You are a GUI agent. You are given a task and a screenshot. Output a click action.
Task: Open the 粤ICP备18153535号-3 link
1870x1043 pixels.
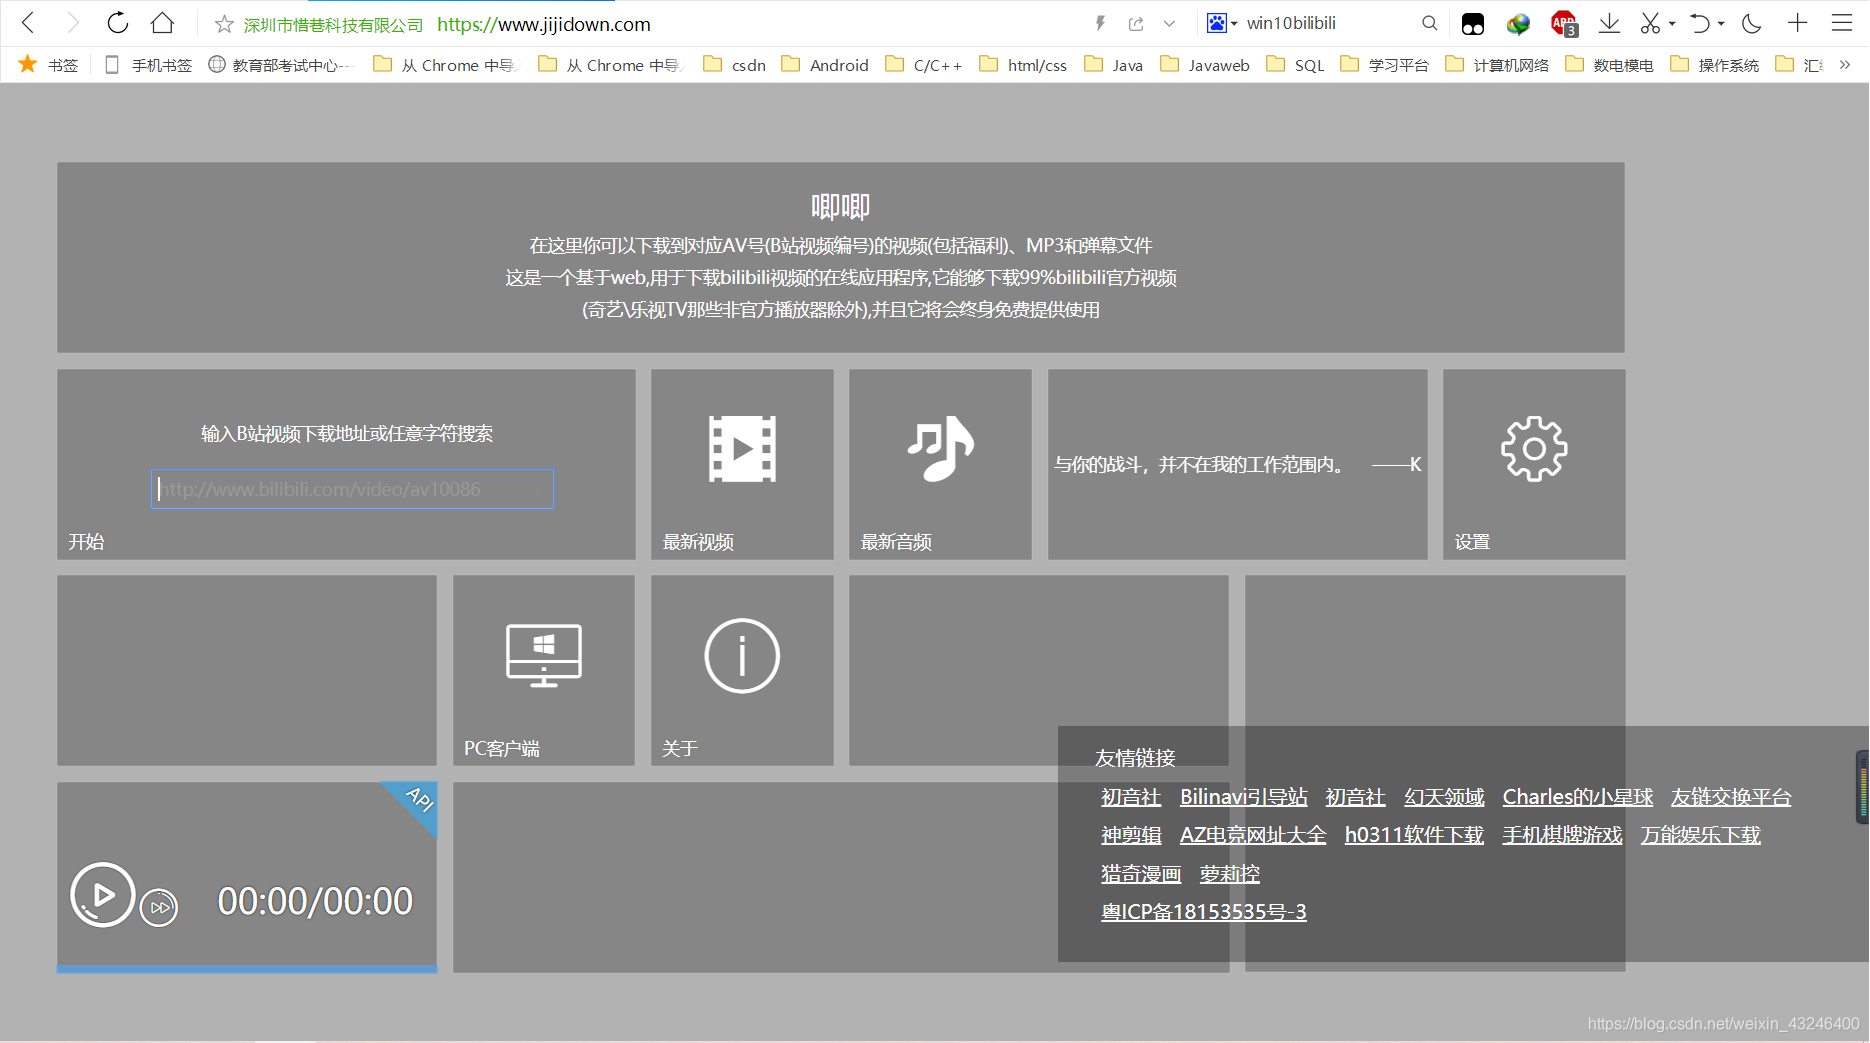click(1203, 912)
